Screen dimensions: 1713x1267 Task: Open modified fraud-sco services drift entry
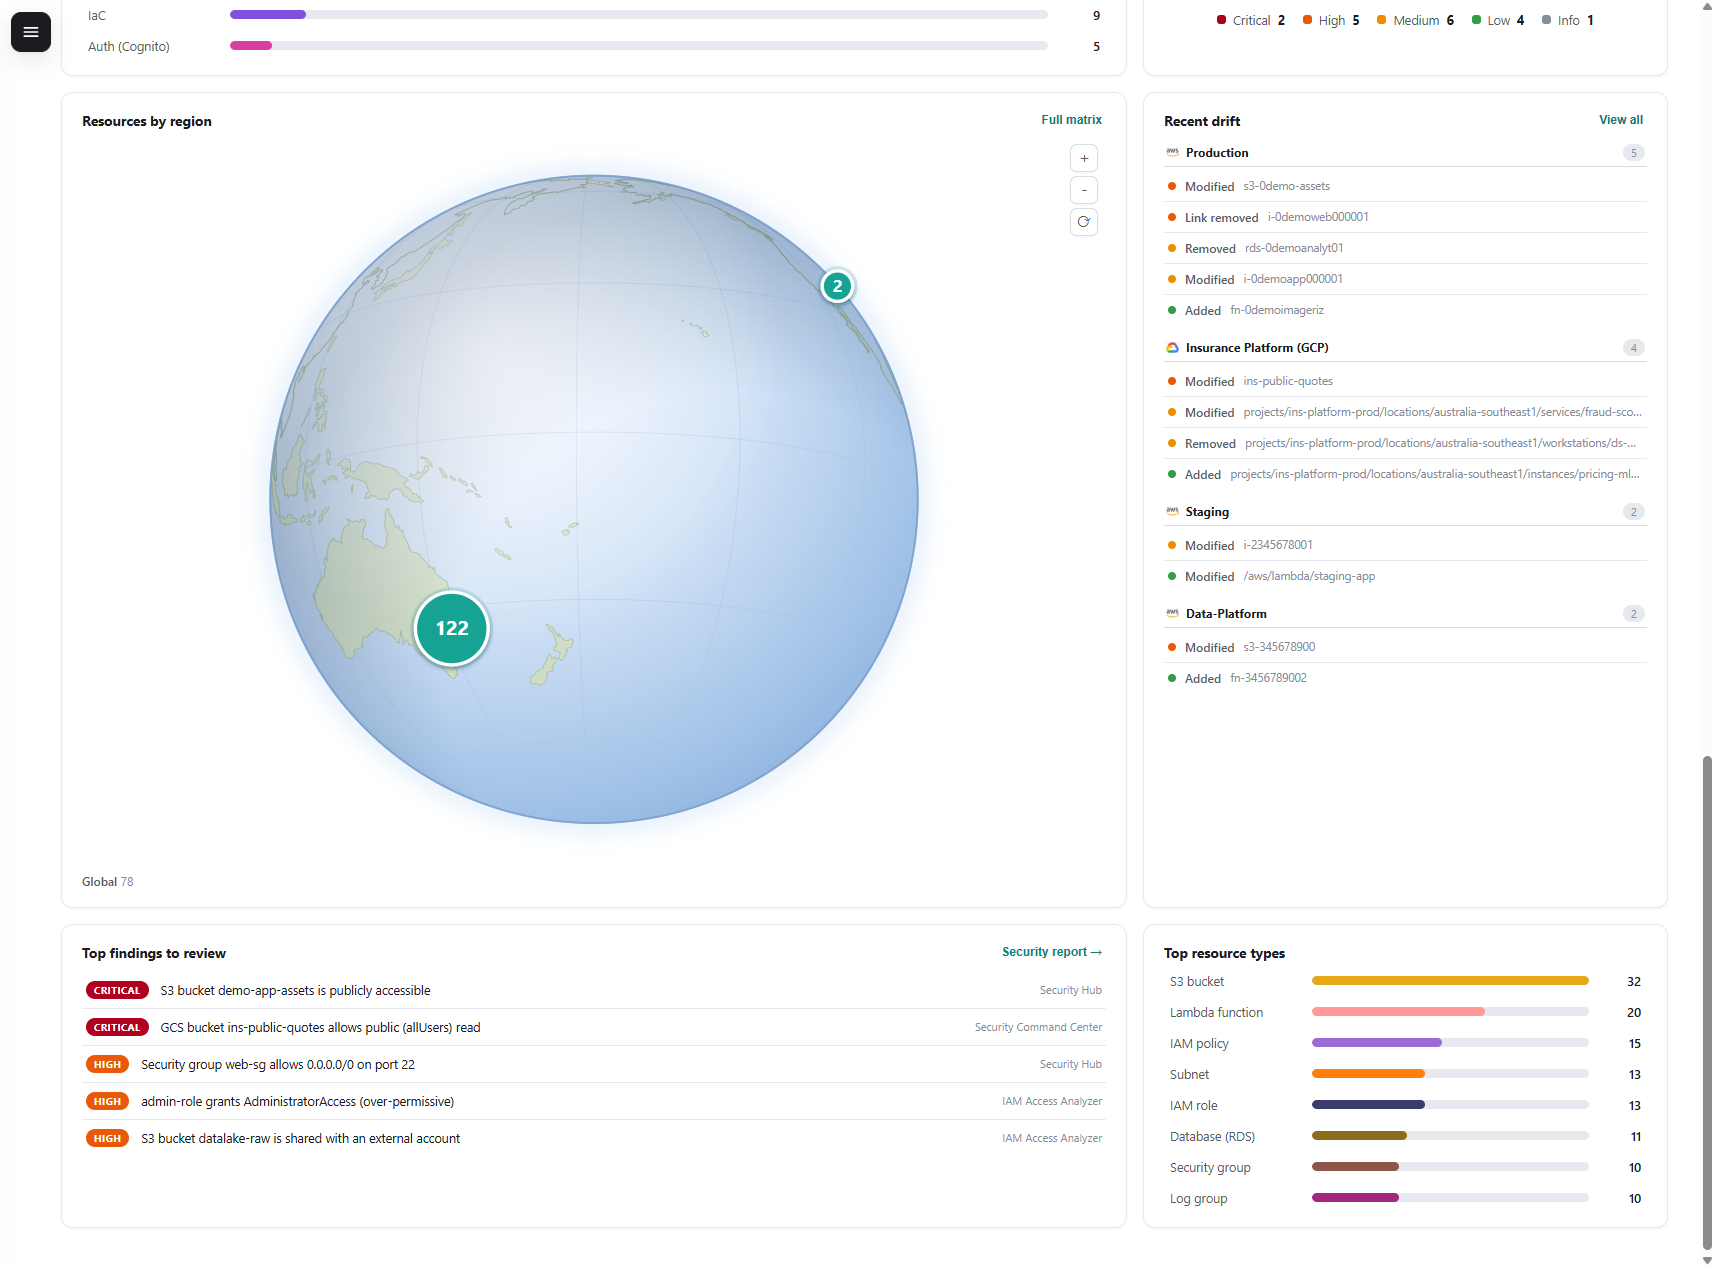pyautogui.click(x=1405, y=413)
